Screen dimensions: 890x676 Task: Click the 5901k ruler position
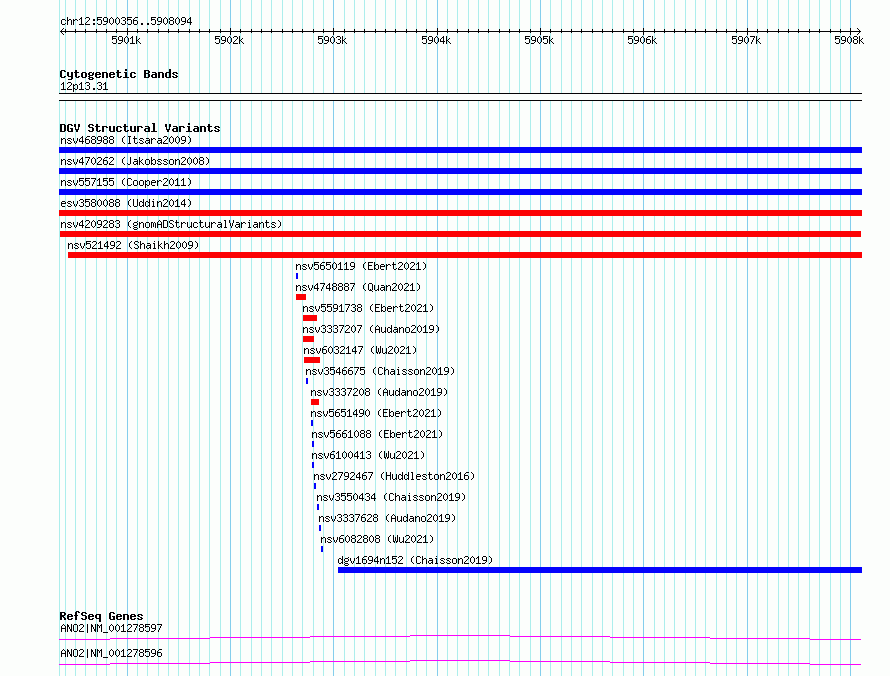coord(126,40)
